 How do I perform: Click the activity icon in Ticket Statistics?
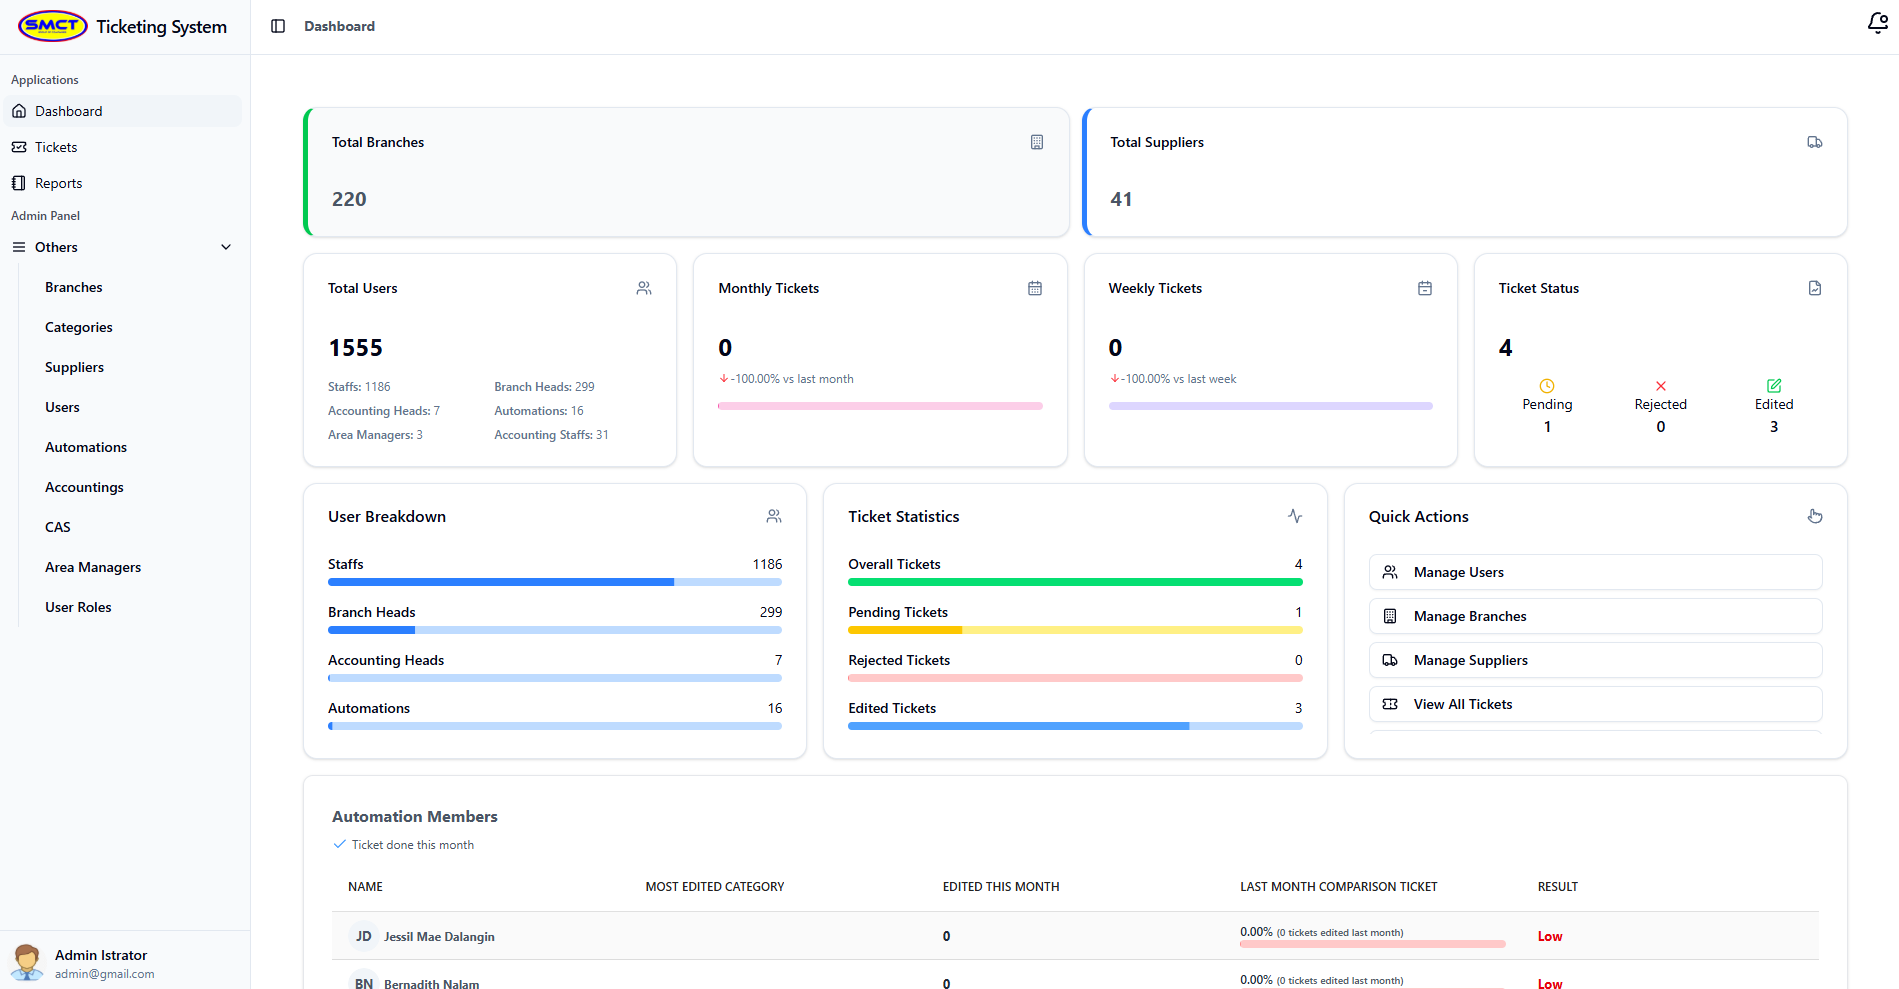pos(1295,516)
